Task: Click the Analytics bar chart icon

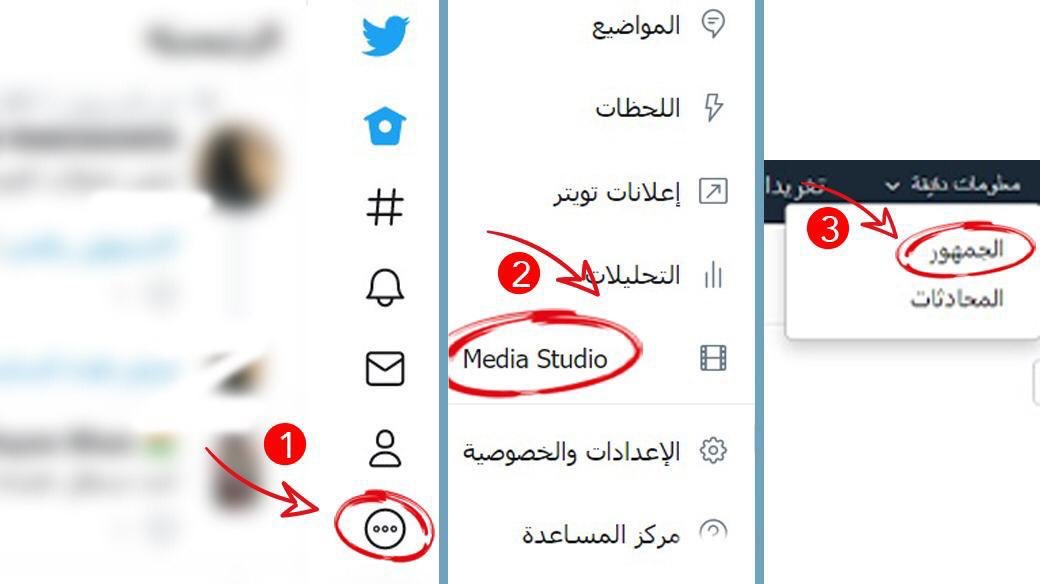Action: [713, 275]
